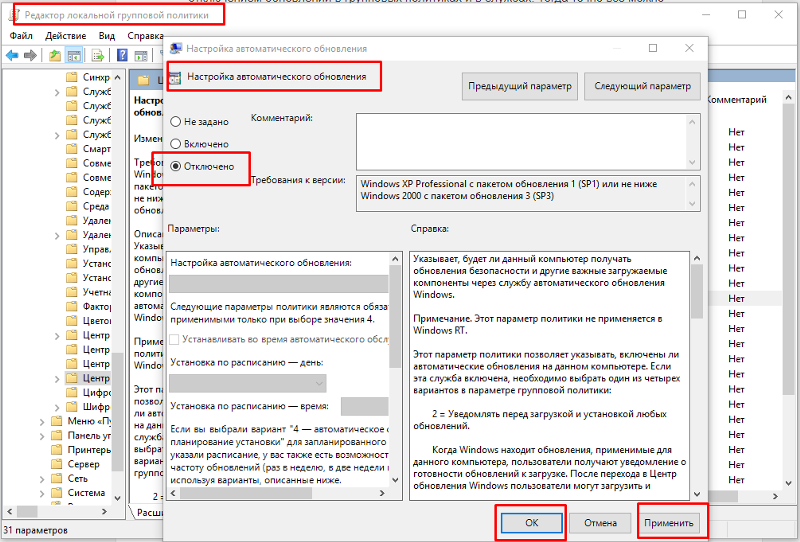
Task: Select the "Включено" radio button
Action: 176,144
